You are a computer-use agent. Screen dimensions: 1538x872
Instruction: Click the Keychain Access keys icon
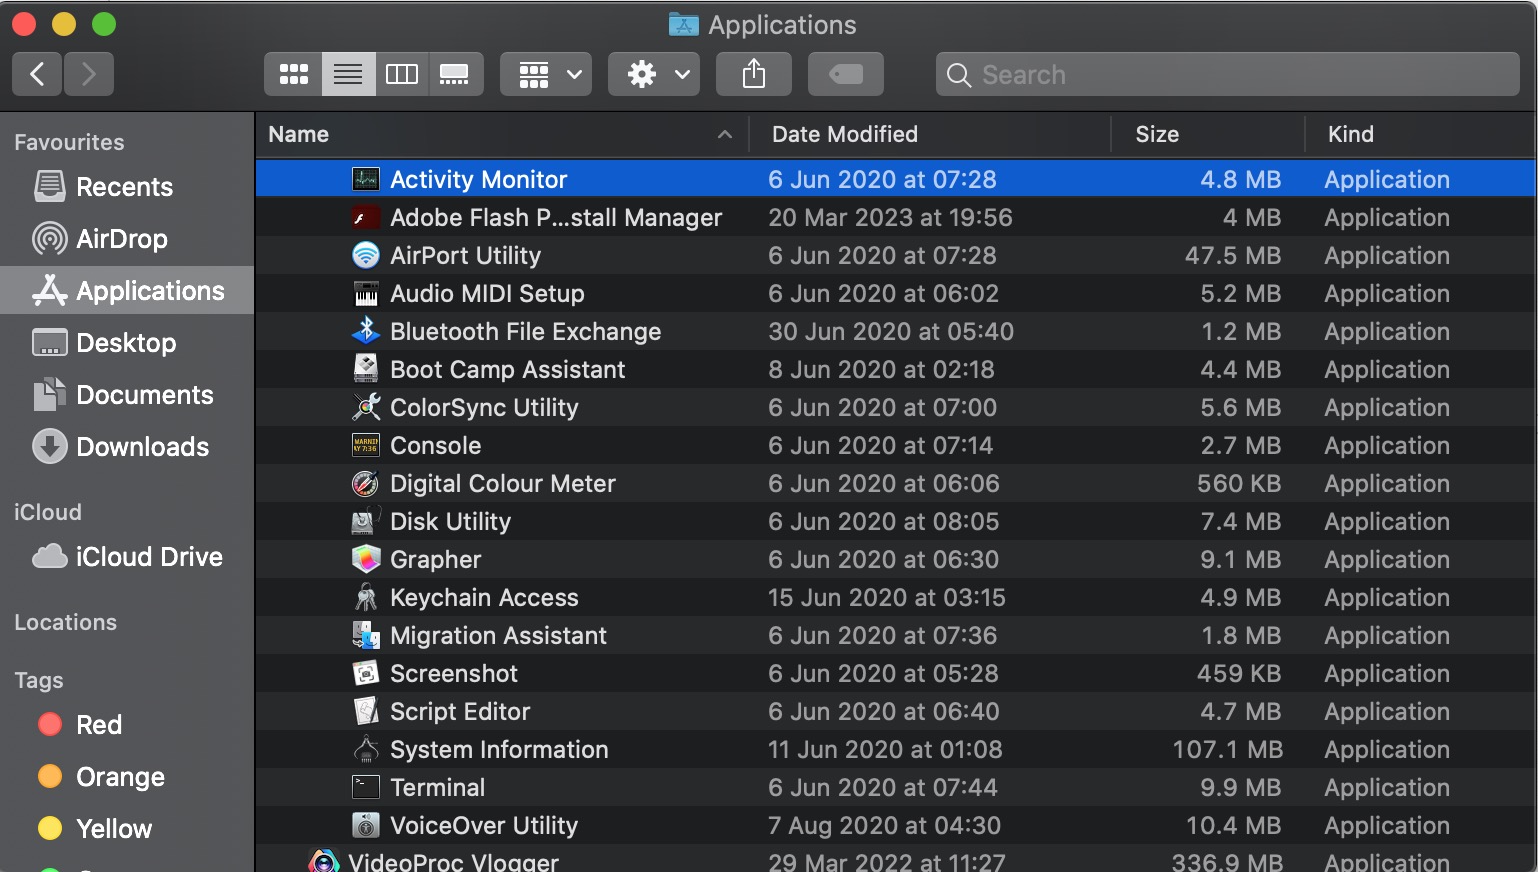pos(366,597)
